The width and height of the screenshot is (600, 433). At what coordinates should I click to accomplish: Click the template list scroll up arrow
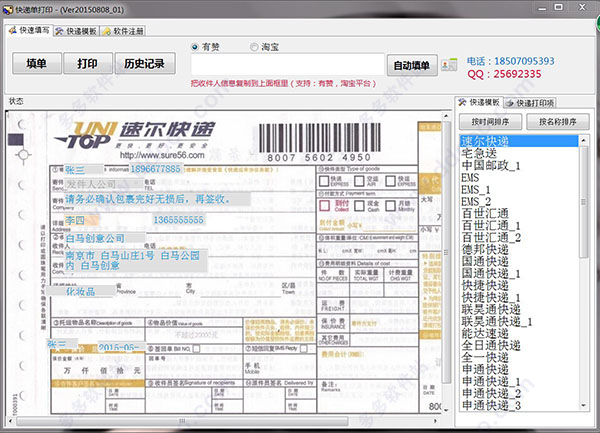584,141
